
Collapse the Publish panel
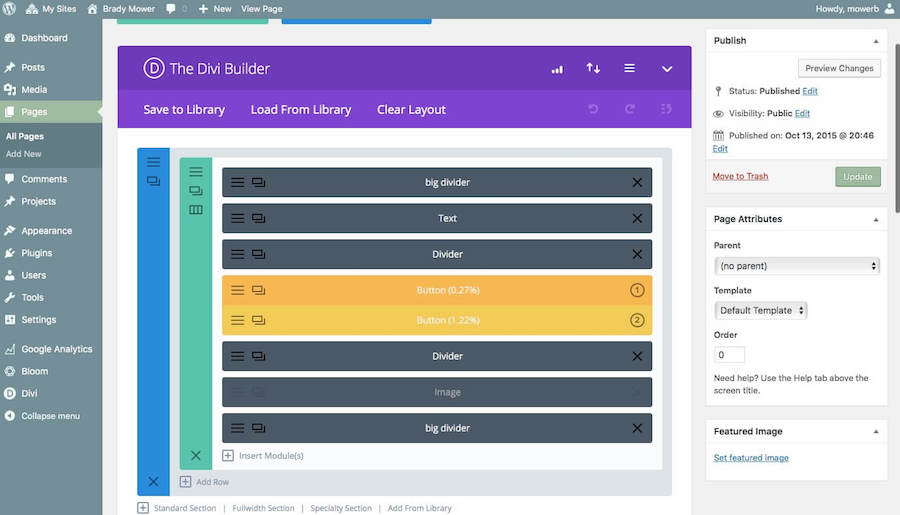coord(876,41)
